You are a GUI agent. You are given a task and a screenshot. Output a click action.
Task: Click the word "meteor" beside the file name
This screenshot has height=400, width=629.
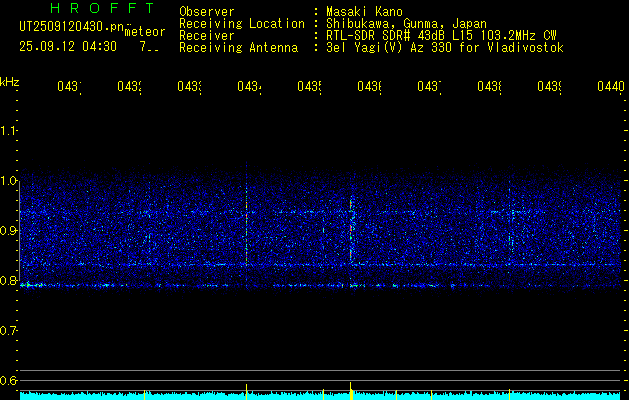(x=145, y=32)
